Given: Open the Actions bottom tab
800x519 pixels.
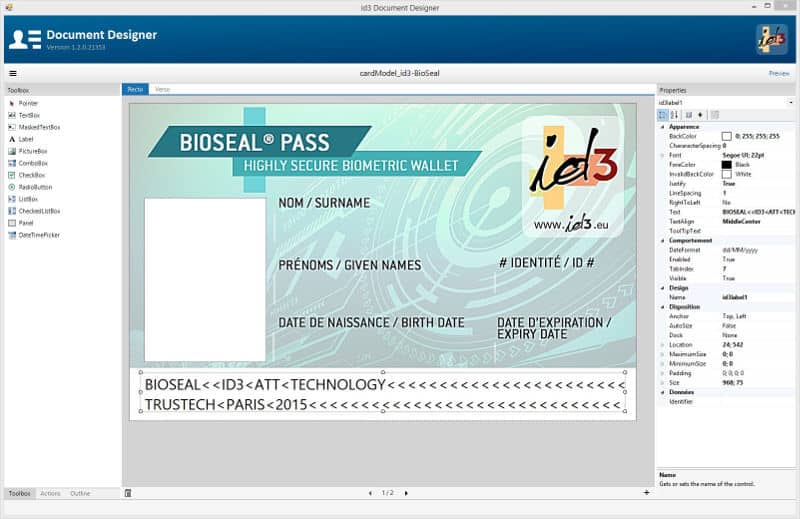Looking at the screenshot, I should click(x=50, y=493).
